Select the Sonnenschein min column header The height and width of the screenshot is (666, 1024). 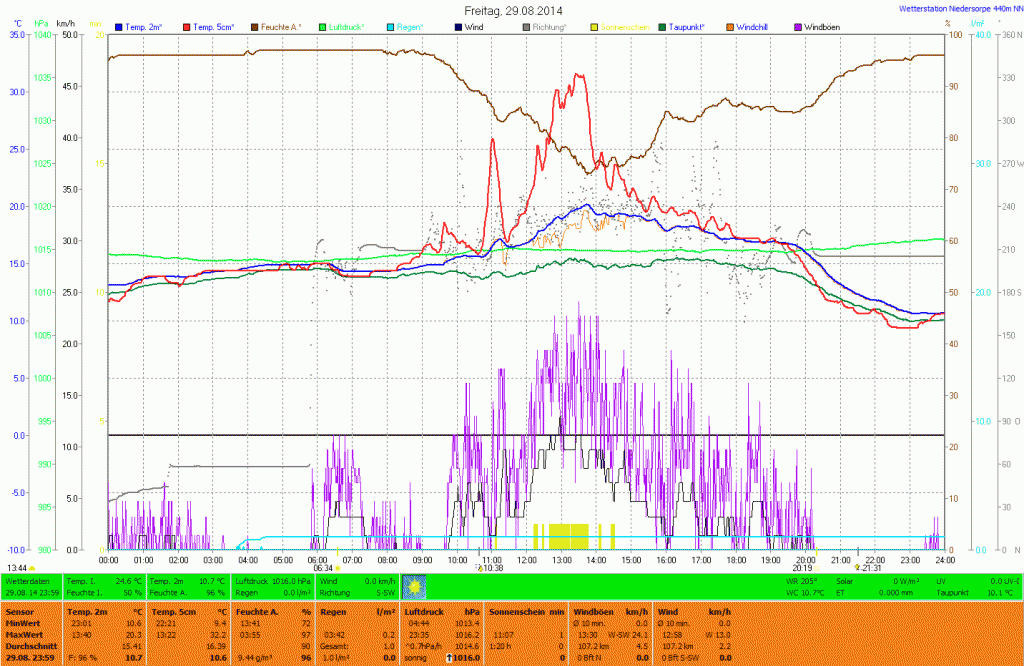click(x=526, y=610)
